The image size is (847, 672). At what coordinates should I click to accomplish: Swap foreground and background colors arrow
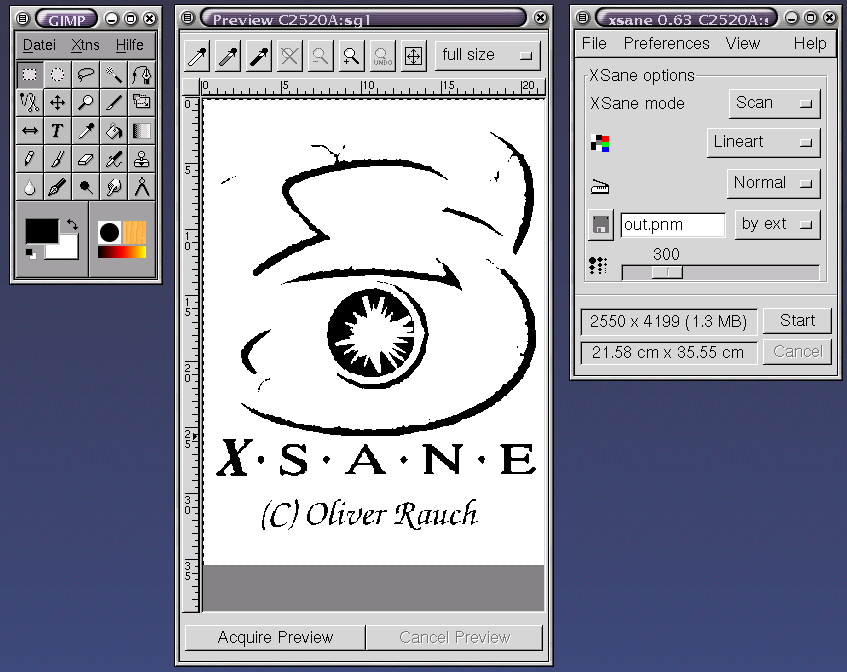point(72,224)
